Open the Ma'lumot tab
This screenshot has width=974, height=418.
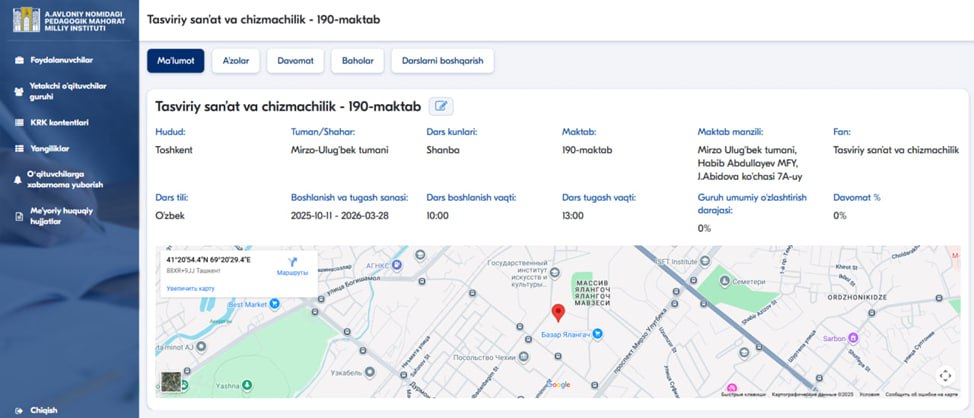(x=176, y=61)
